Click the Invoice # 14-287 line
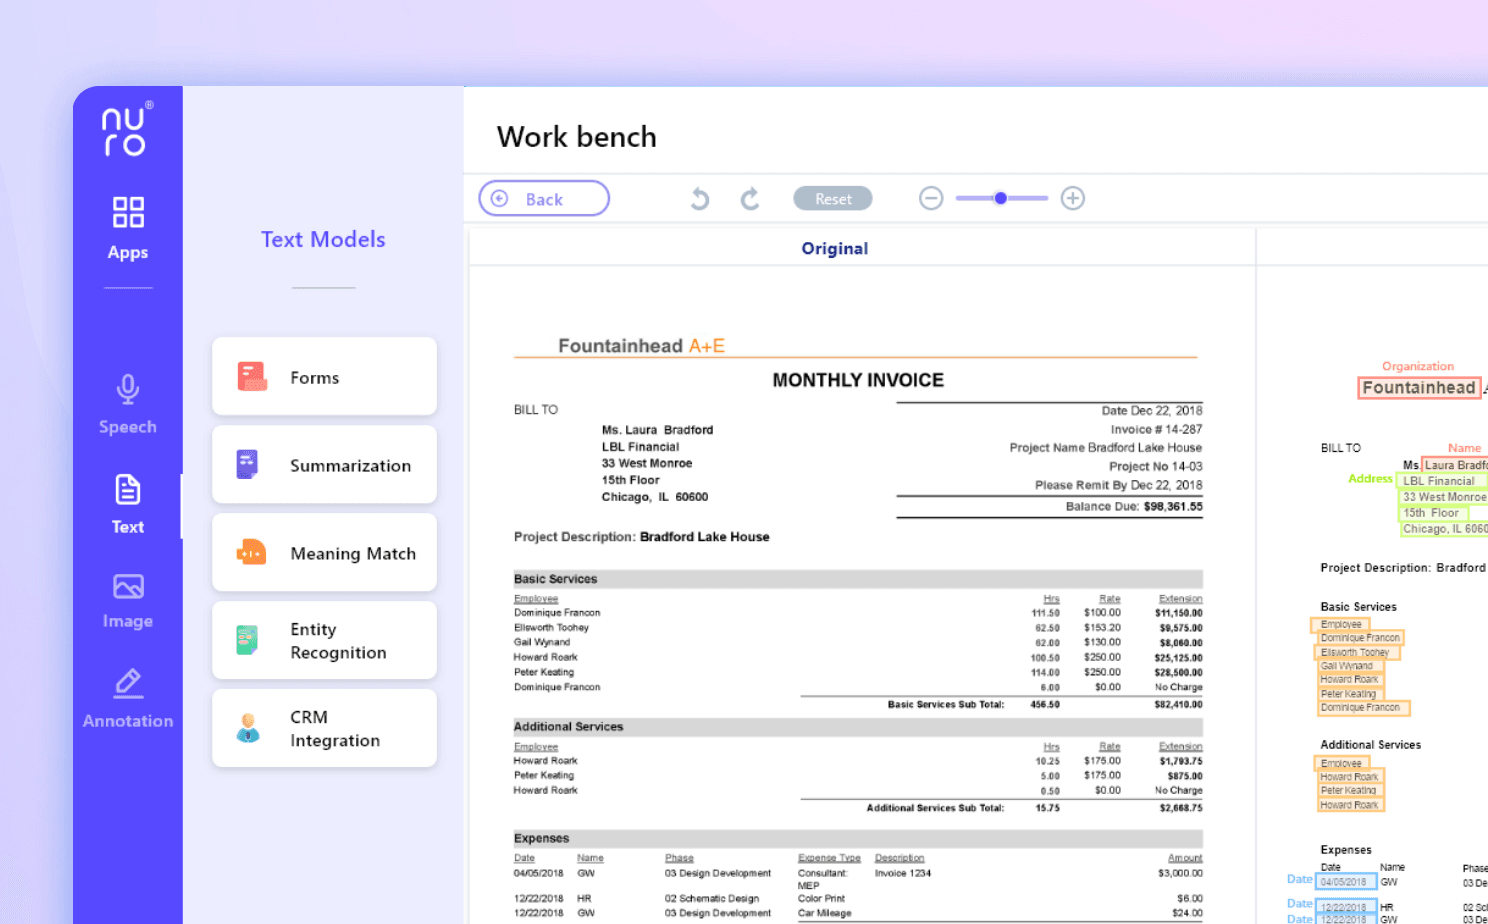 tap(1156, 429)
